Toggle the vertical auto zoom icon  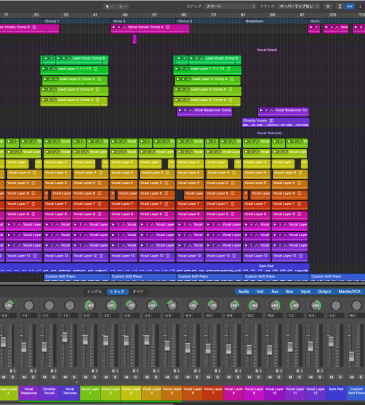click(340, 6)
